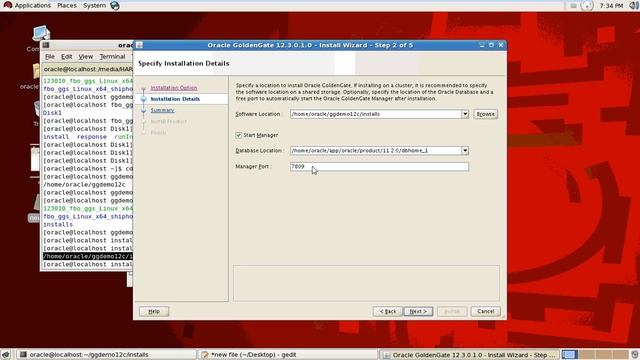Screen dimensions: 640x360
Task: Select the first workspace in switcher
Action: pyautogui.click(x=569, y=355)
